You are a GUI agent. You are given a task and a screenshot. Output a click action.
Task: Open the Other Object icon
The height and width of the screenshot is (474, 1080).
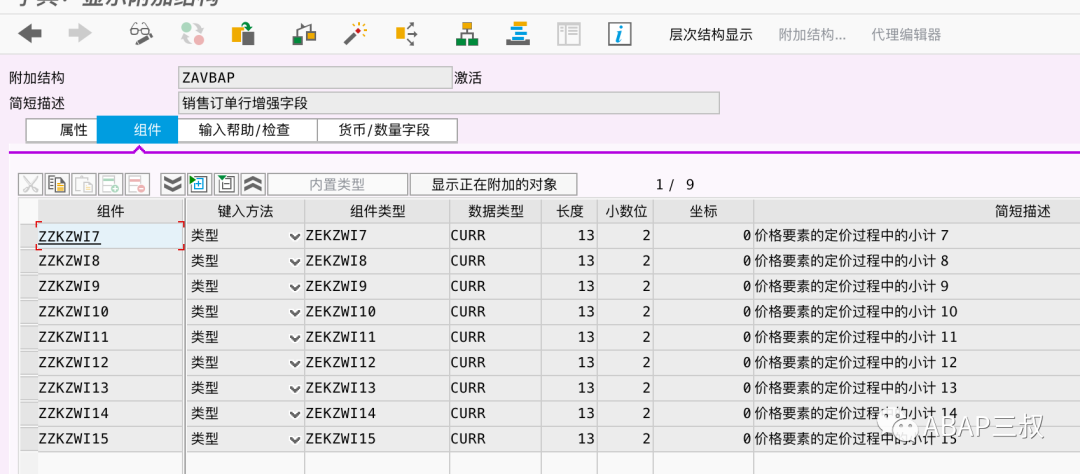click(242, 33)
